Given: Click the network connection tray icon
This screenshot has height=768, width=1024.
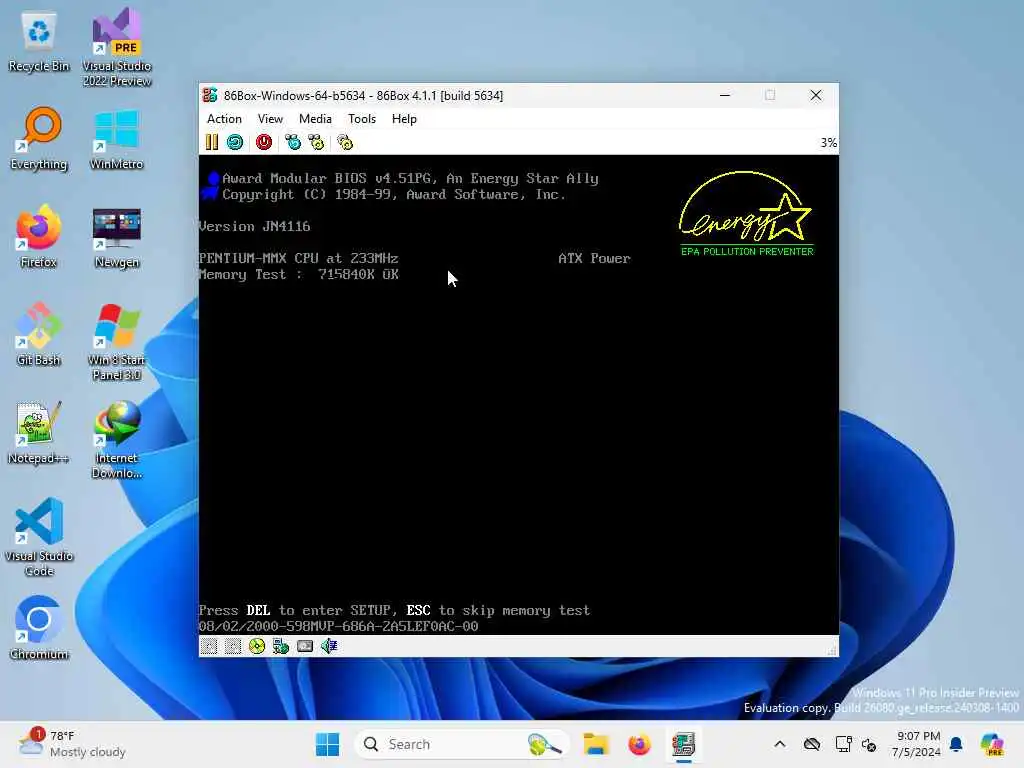Looking at the screenshot, I should pos(843,744).
